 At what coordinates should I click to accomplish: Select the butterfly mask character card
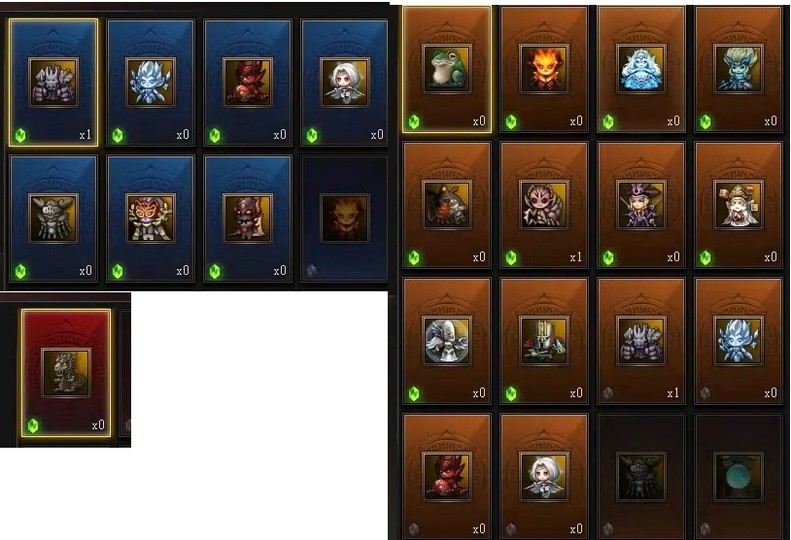pyautogui.click(x=150, y=219)
